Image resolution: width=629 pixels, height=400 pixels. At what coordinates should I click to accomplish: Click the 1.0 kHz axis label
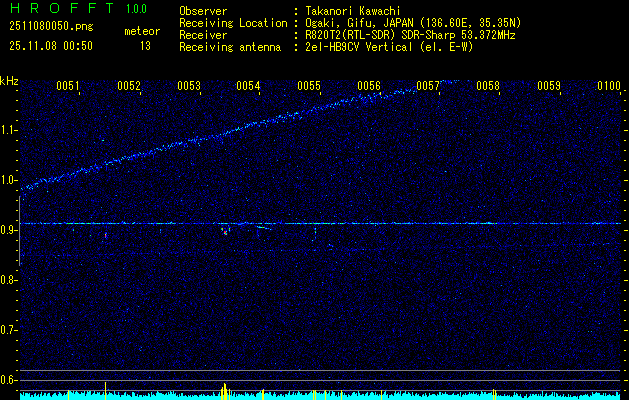(8, 181)
